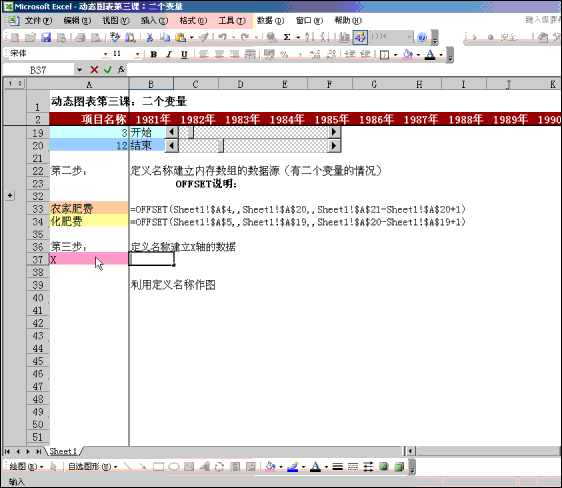
Task: Open the font size dropdown
Action: coord(137,54)
